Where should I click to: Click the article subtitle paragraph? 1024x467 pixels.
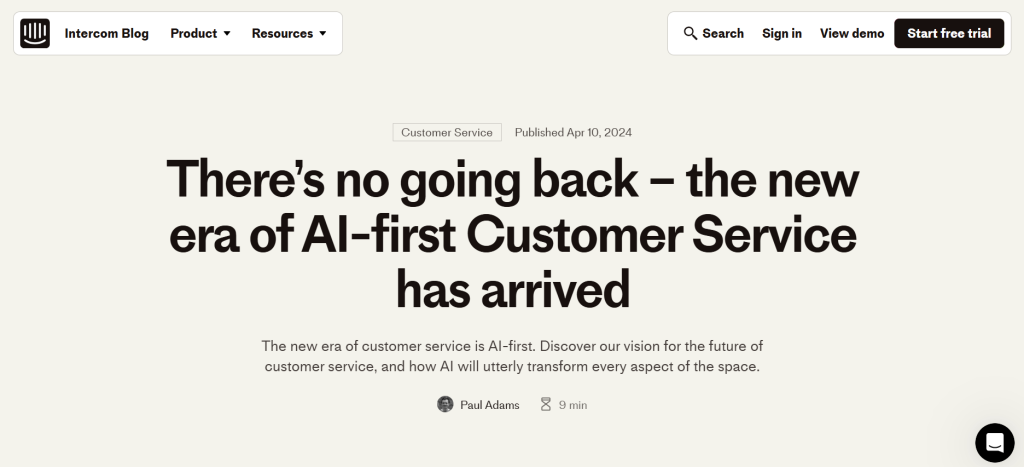pos(512,356)
